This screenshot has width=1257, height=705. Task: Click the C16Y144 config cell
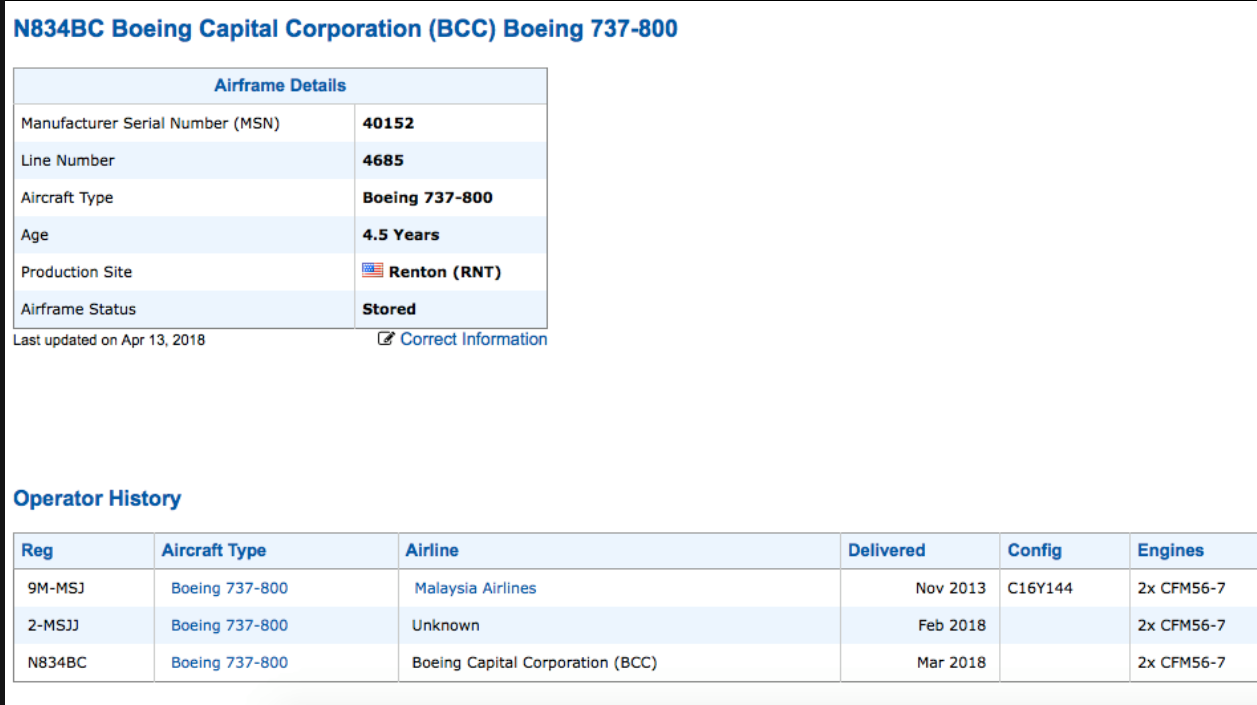(x=1040, y=588)
